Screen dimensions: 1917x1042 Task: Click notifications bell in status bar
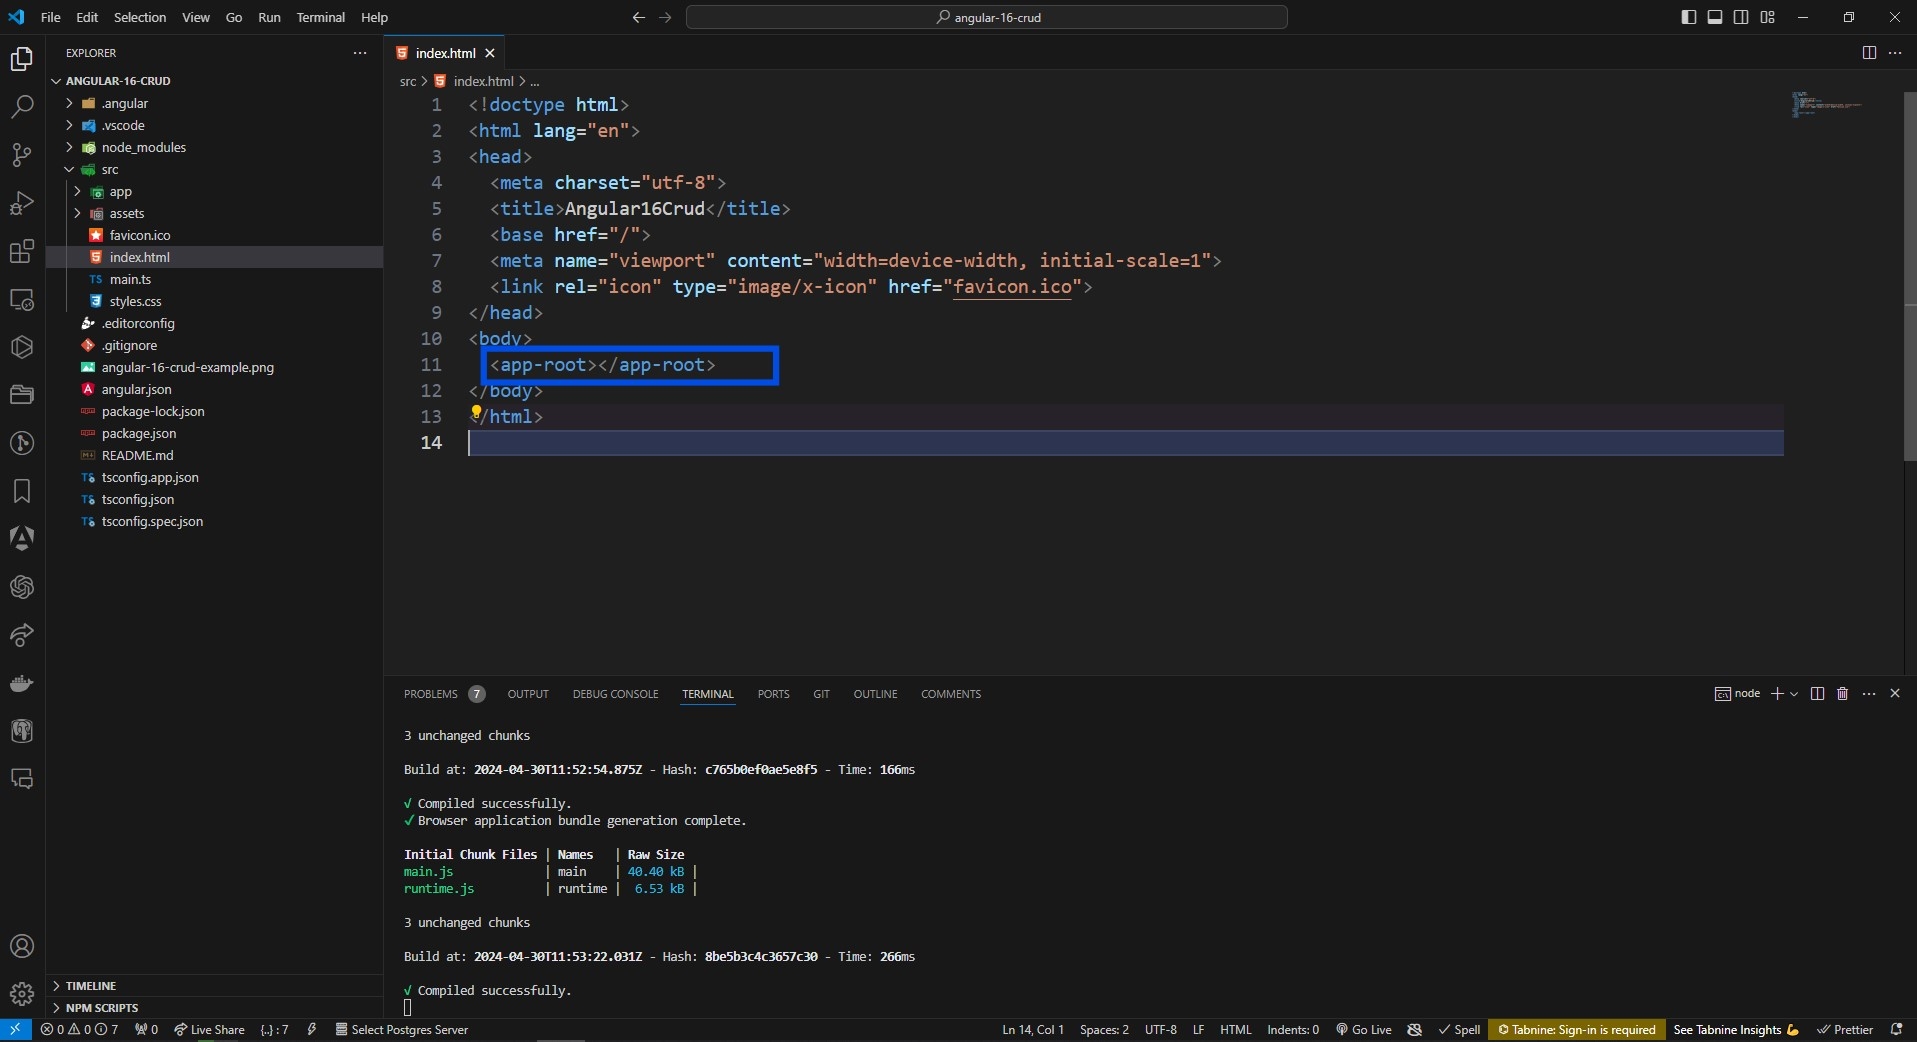pos(1897,1030)
